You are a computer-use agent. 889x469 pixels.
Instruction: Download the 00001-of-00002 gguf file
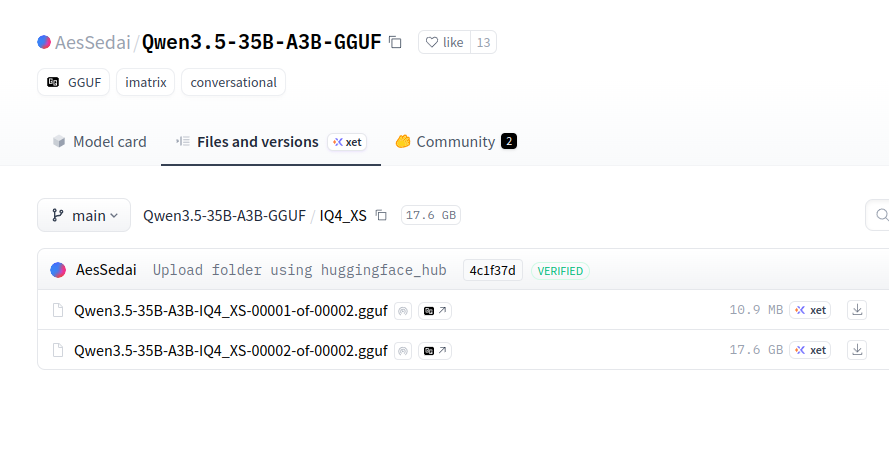tap(857, 310)
